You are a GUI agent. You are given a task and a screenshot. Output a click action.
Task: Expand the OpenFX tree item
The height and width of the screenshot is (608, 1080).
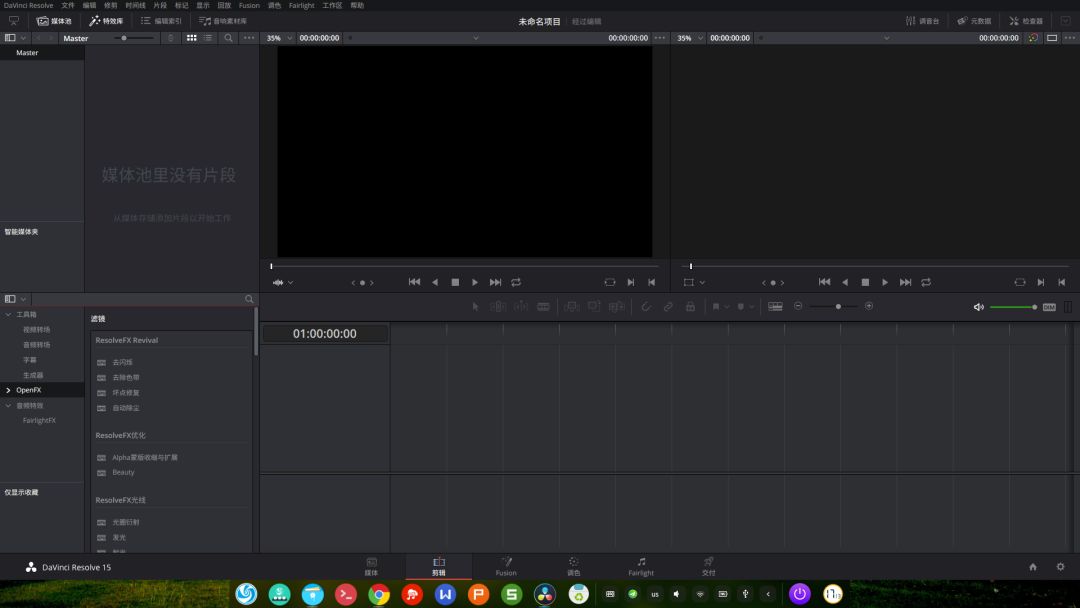point(9,390)
